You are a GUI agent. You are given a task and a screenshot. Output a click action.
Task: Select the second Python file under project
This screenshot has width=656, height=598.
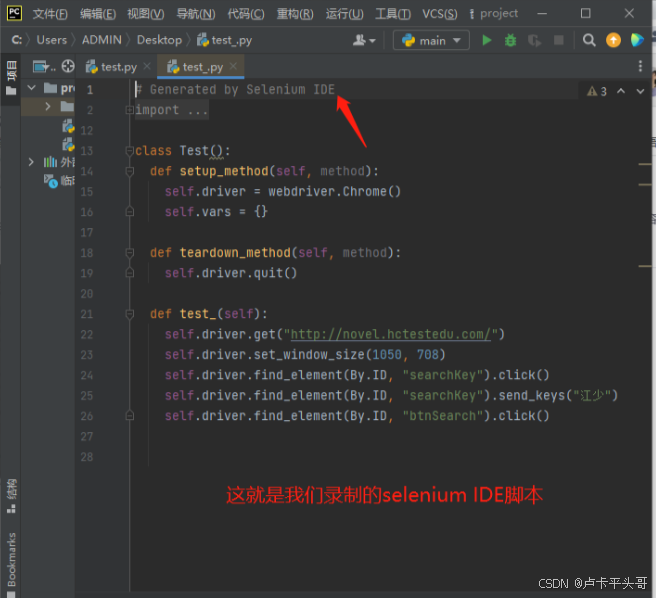click(68, 144)
